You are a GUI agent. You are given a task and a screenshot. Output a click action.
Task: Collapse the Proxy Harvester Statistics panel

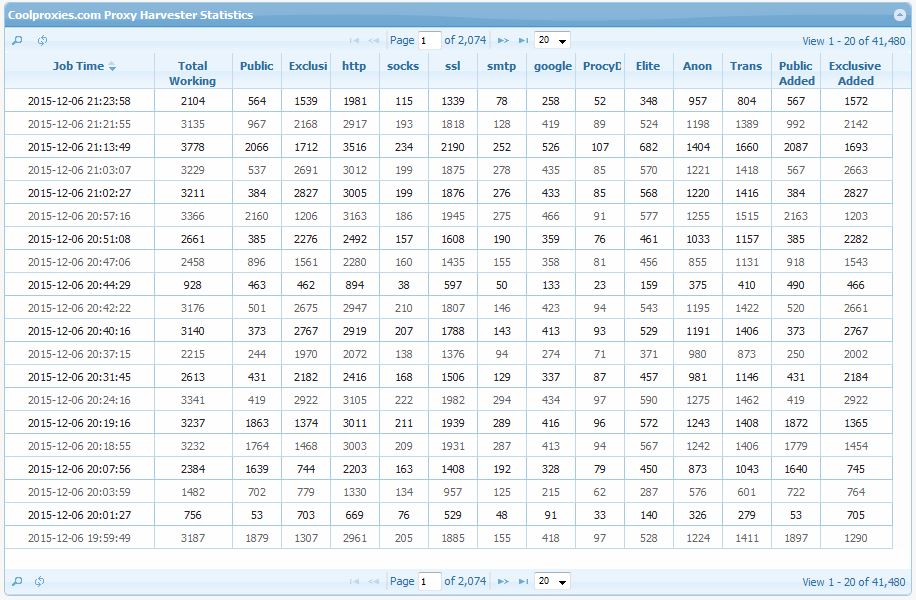[x=899, y=15]
